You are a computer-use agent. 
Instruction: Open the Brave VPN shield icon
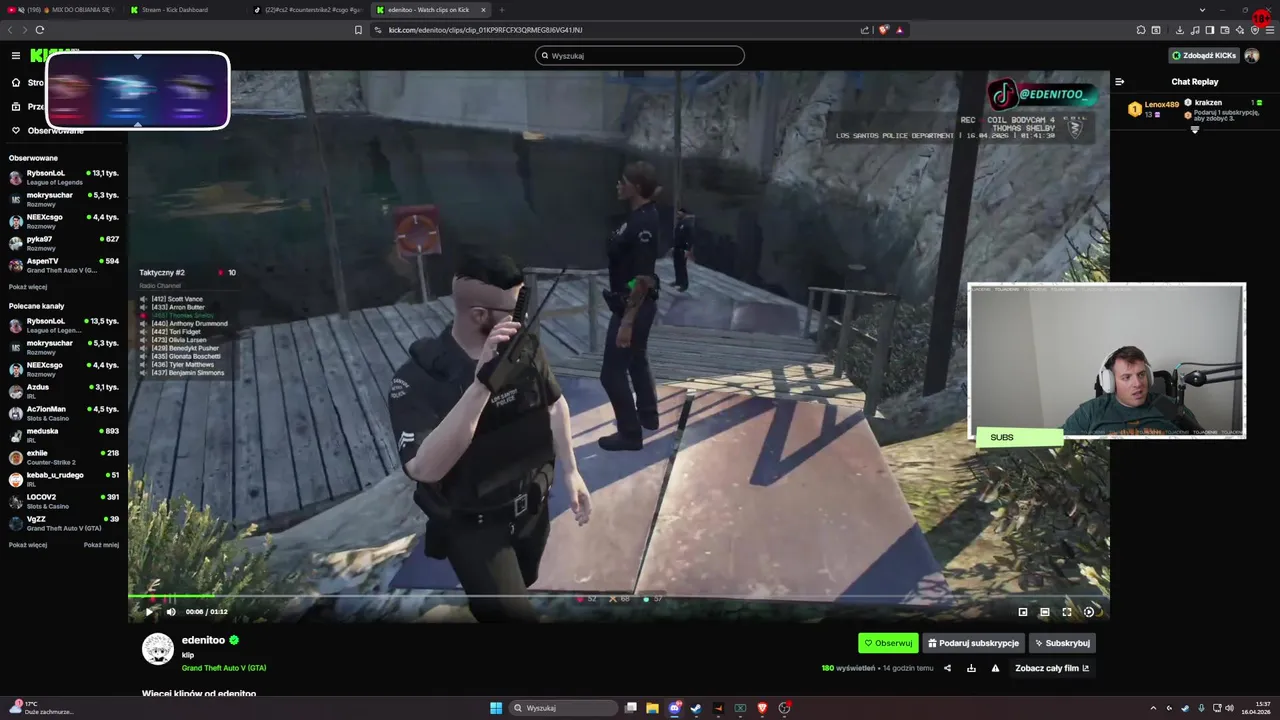point(1255,30)
